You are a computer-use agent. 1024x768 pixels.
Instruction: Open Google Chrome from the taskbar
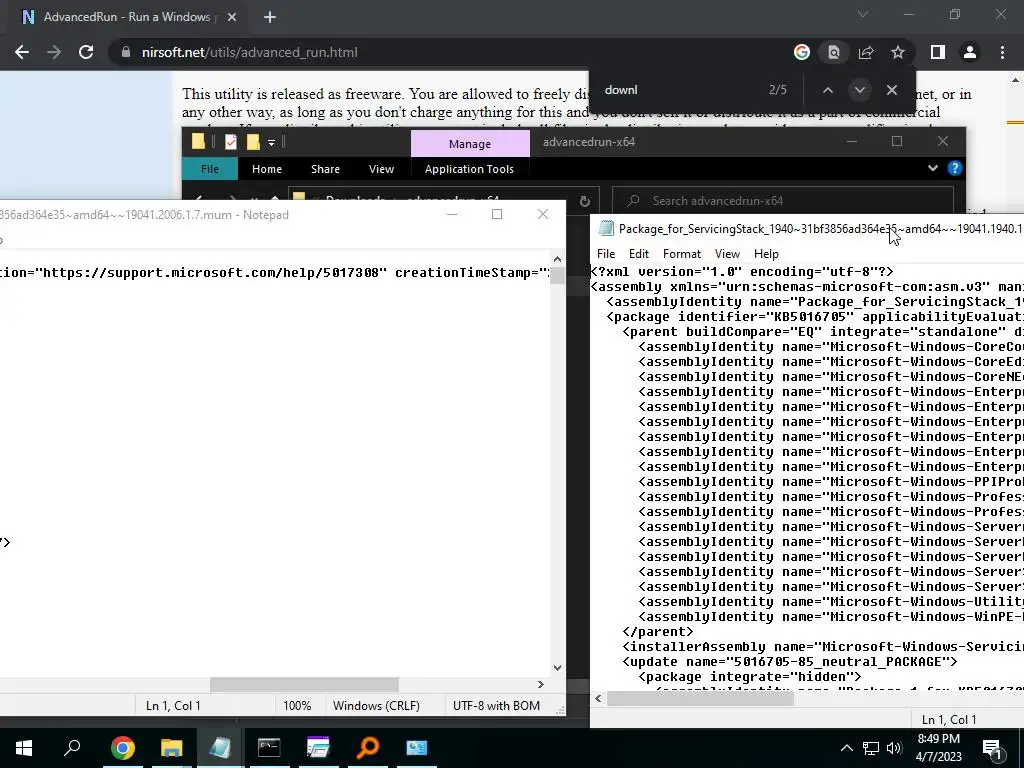click(x=122, y=748)
